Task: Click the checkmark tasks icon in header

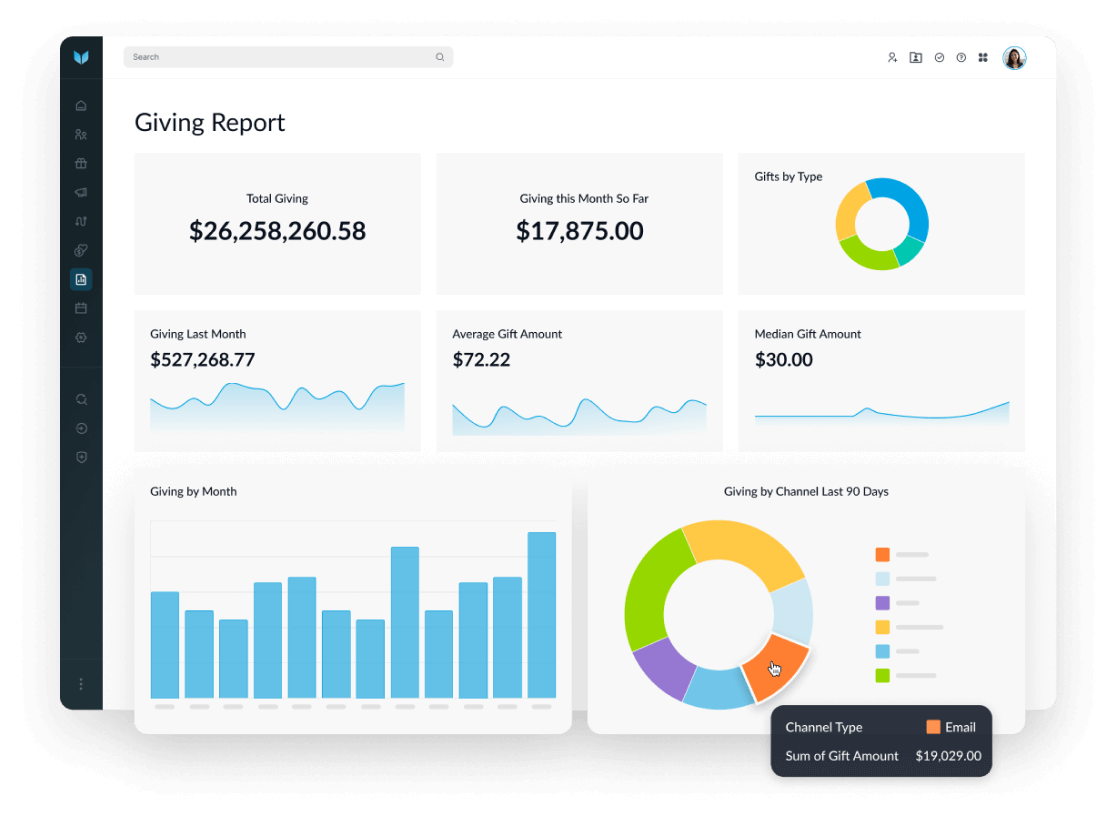Action: (x=939, y=58)
